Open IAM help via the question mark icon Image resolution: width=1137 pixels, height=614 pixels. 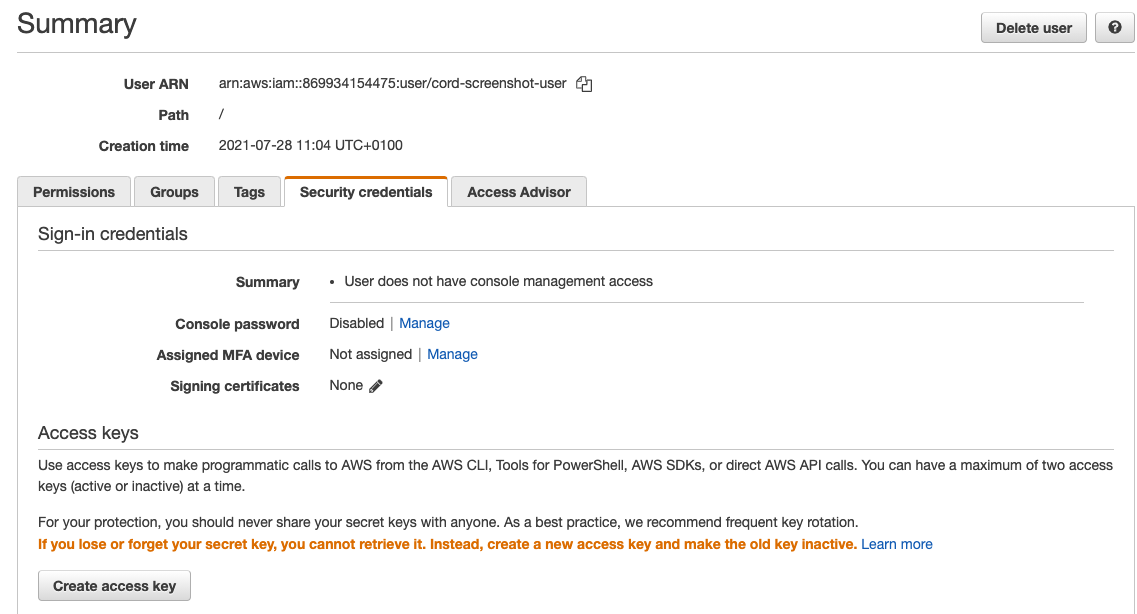point(1114,27)
